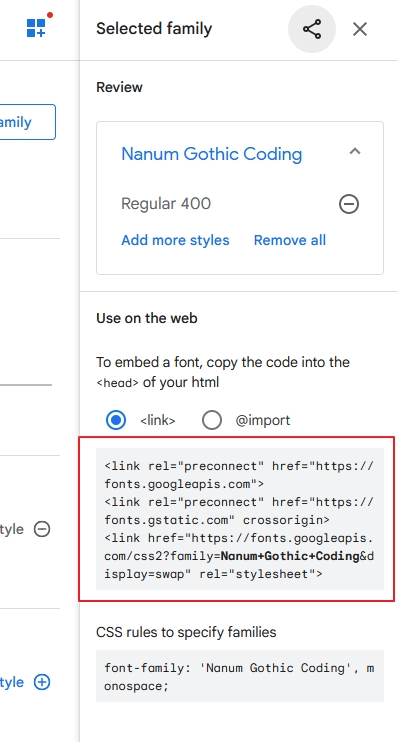
Task: Click the partially visible family button
Action: tap(27, 122)
